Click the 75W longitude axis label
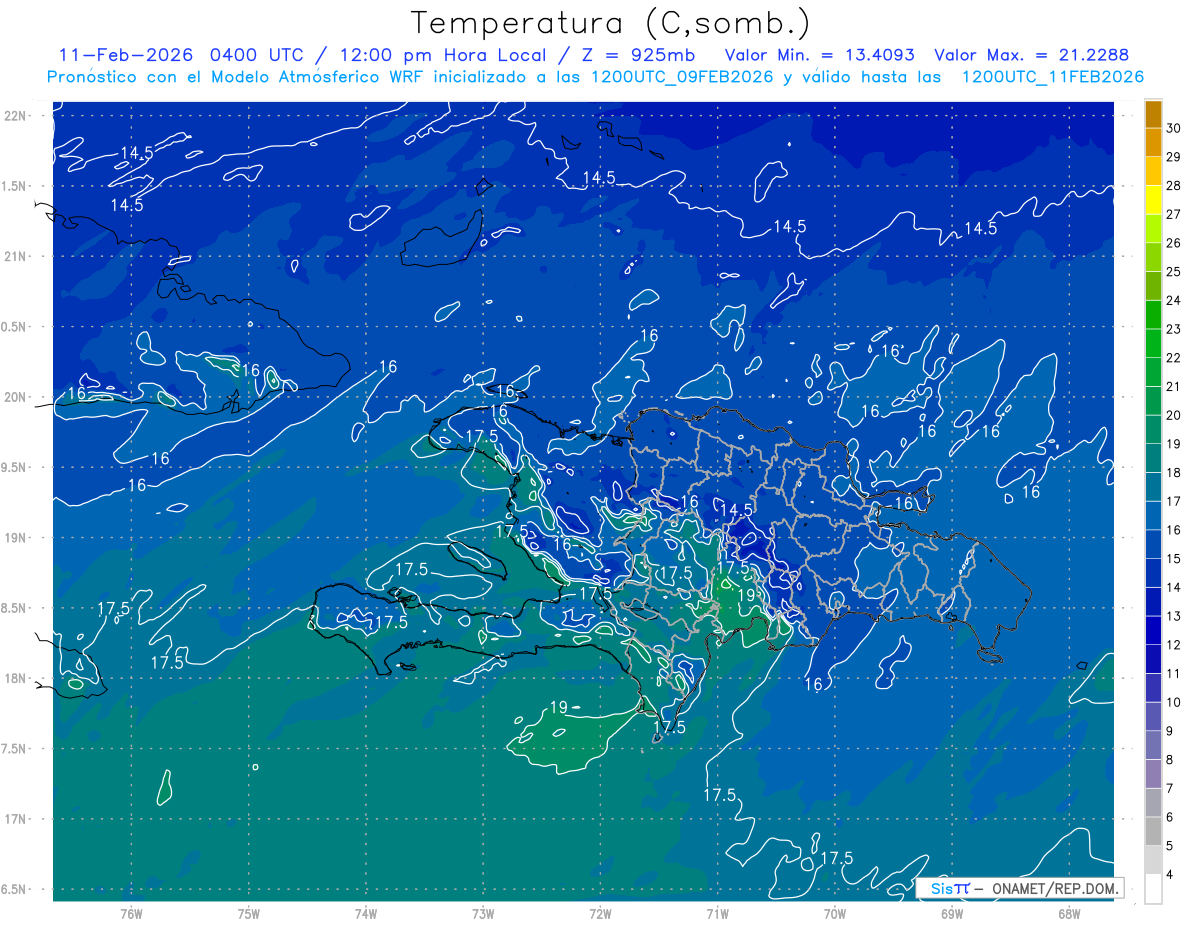 [249, 913]
